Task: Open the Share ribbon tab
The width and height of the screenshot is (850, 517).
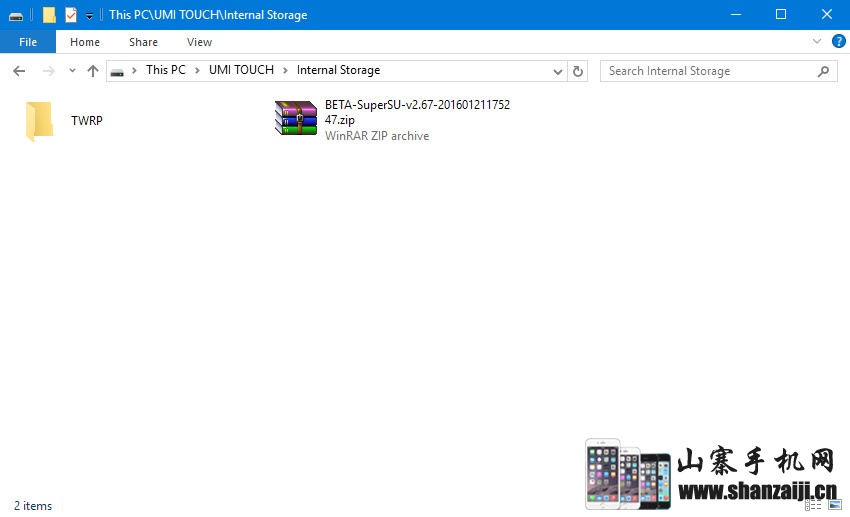Action: click(x=143, y=42)
